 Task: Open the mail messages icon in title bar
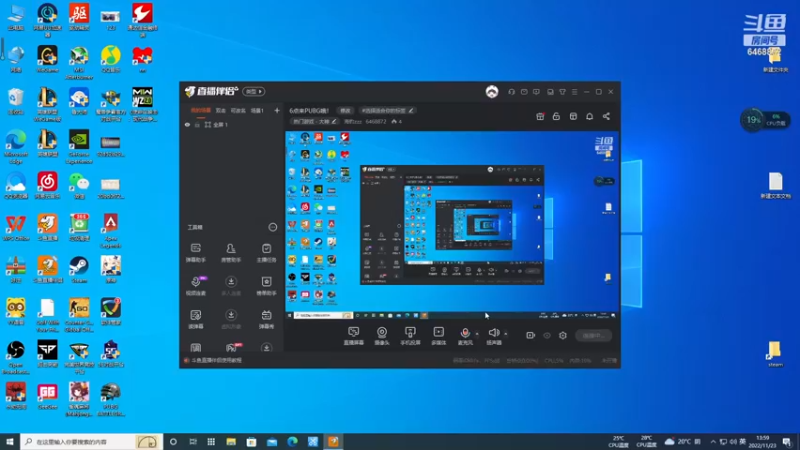coord(524,92)
